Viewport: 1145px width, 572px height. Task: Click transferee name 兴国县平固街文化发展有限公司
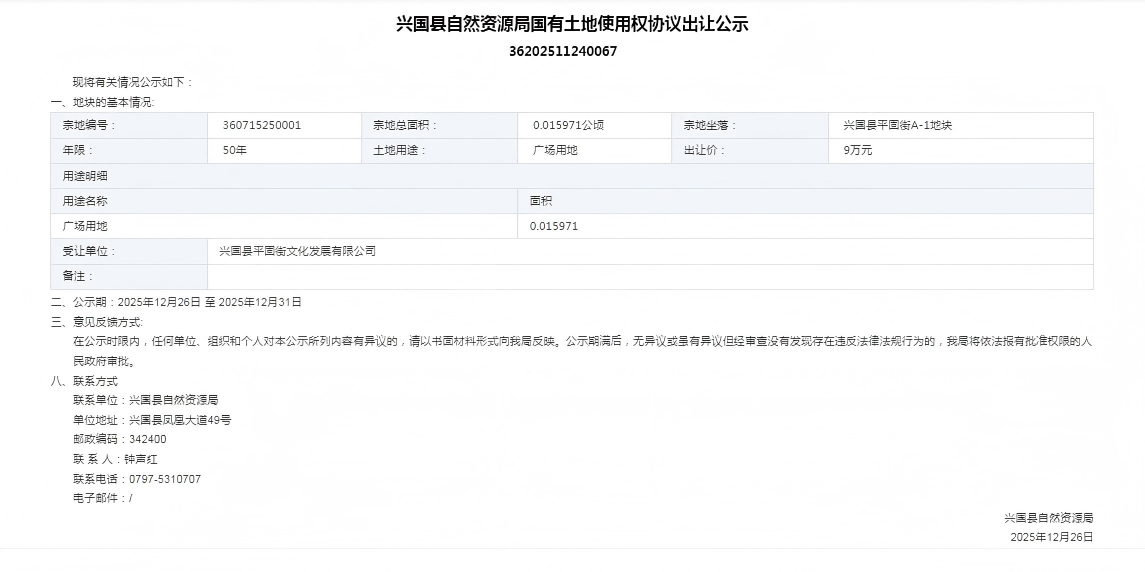point(297,251)
